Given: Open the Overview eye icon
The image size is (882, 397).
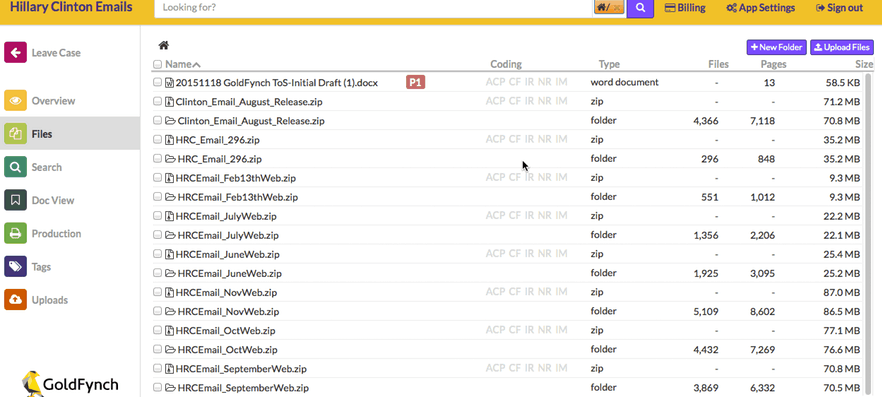Looking at the screenshot, I should (15, 101).
